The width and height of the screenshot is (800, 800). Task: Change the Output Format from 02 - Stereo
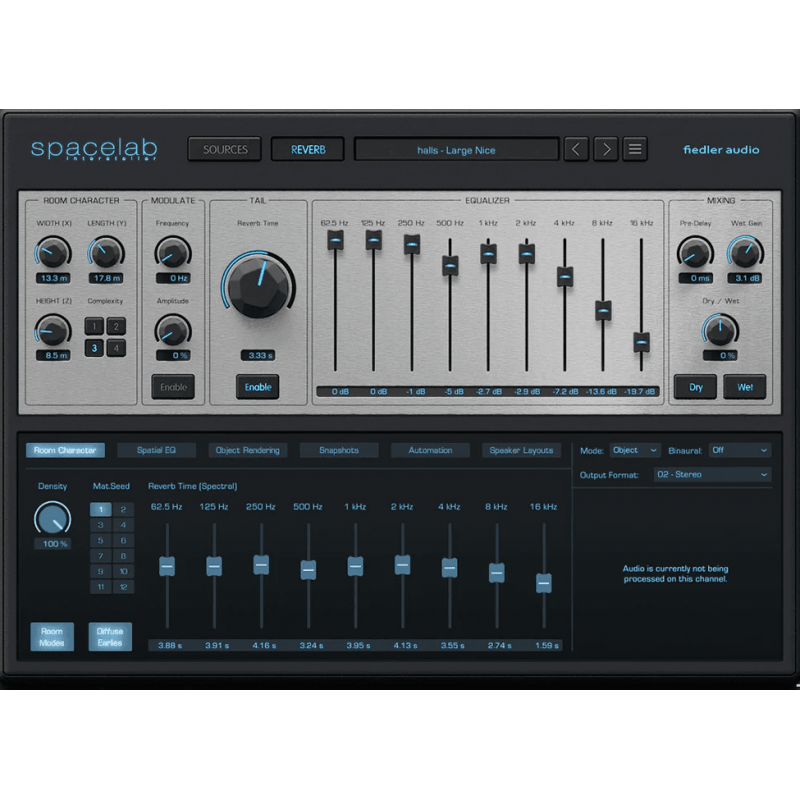pyautogui.click(x=712, y=474)
